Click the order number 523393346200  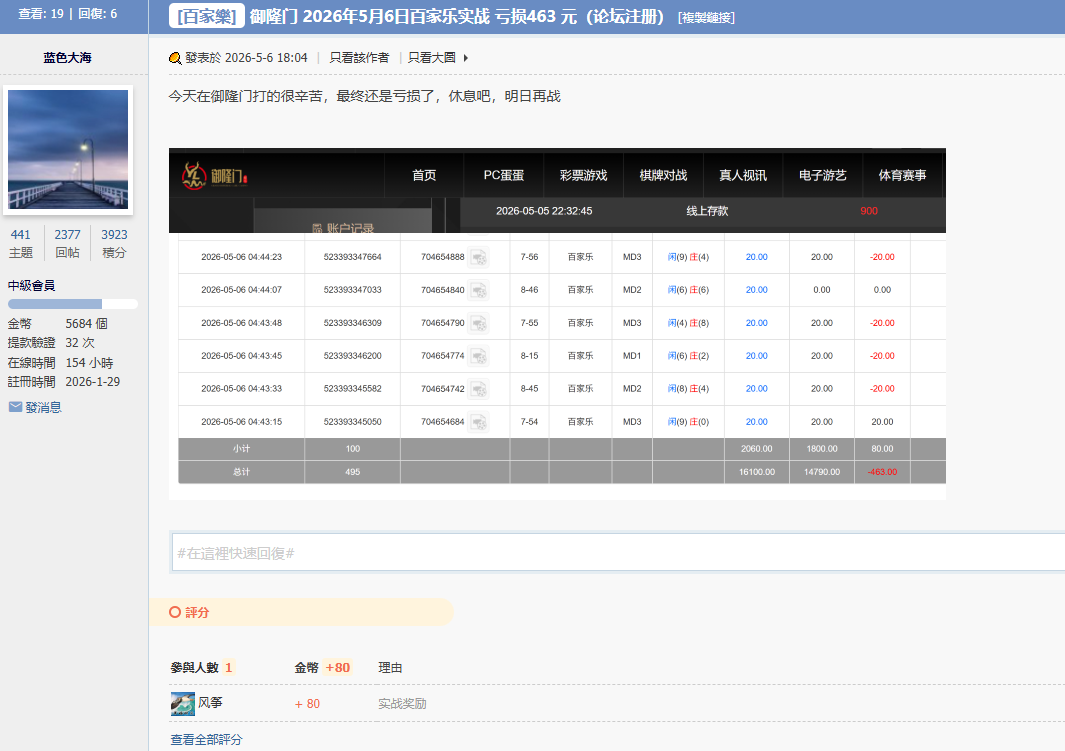353,356
